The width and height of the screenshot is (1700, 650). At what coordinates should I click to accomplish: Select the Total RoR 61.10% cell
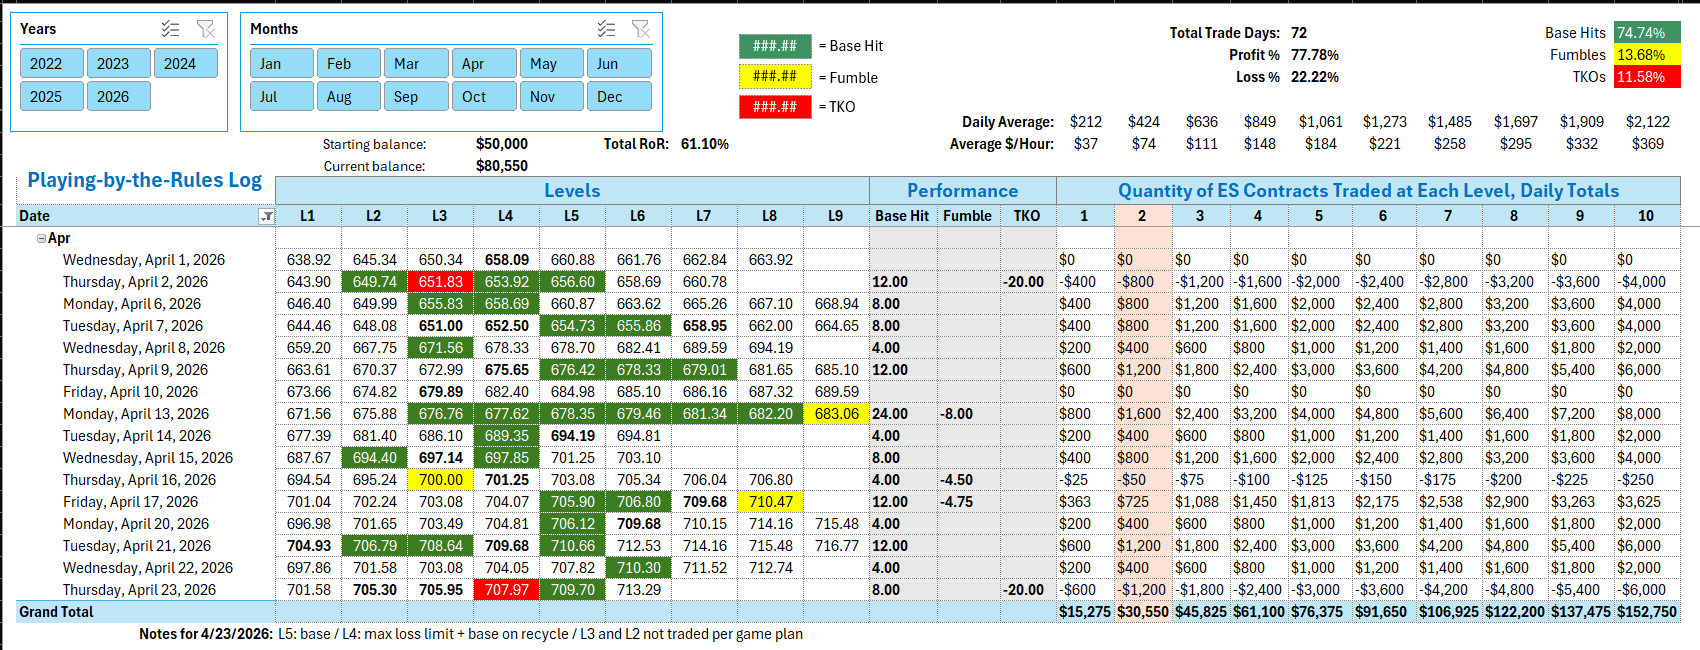tap(705, 144)
